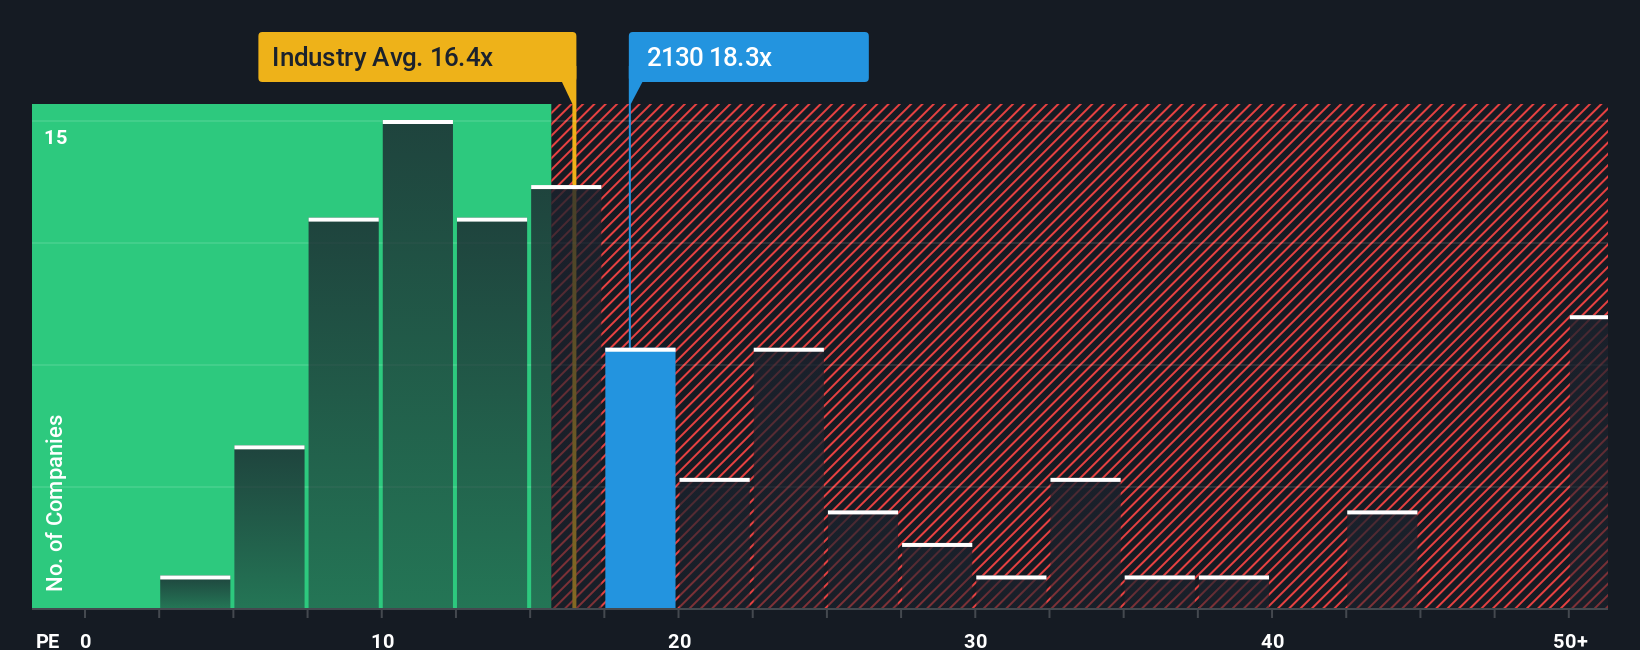Click the x-axis tick label '50+'
Viewport: 1640px width, 650px height.
pyautogui.click(x=1570, y=640)
